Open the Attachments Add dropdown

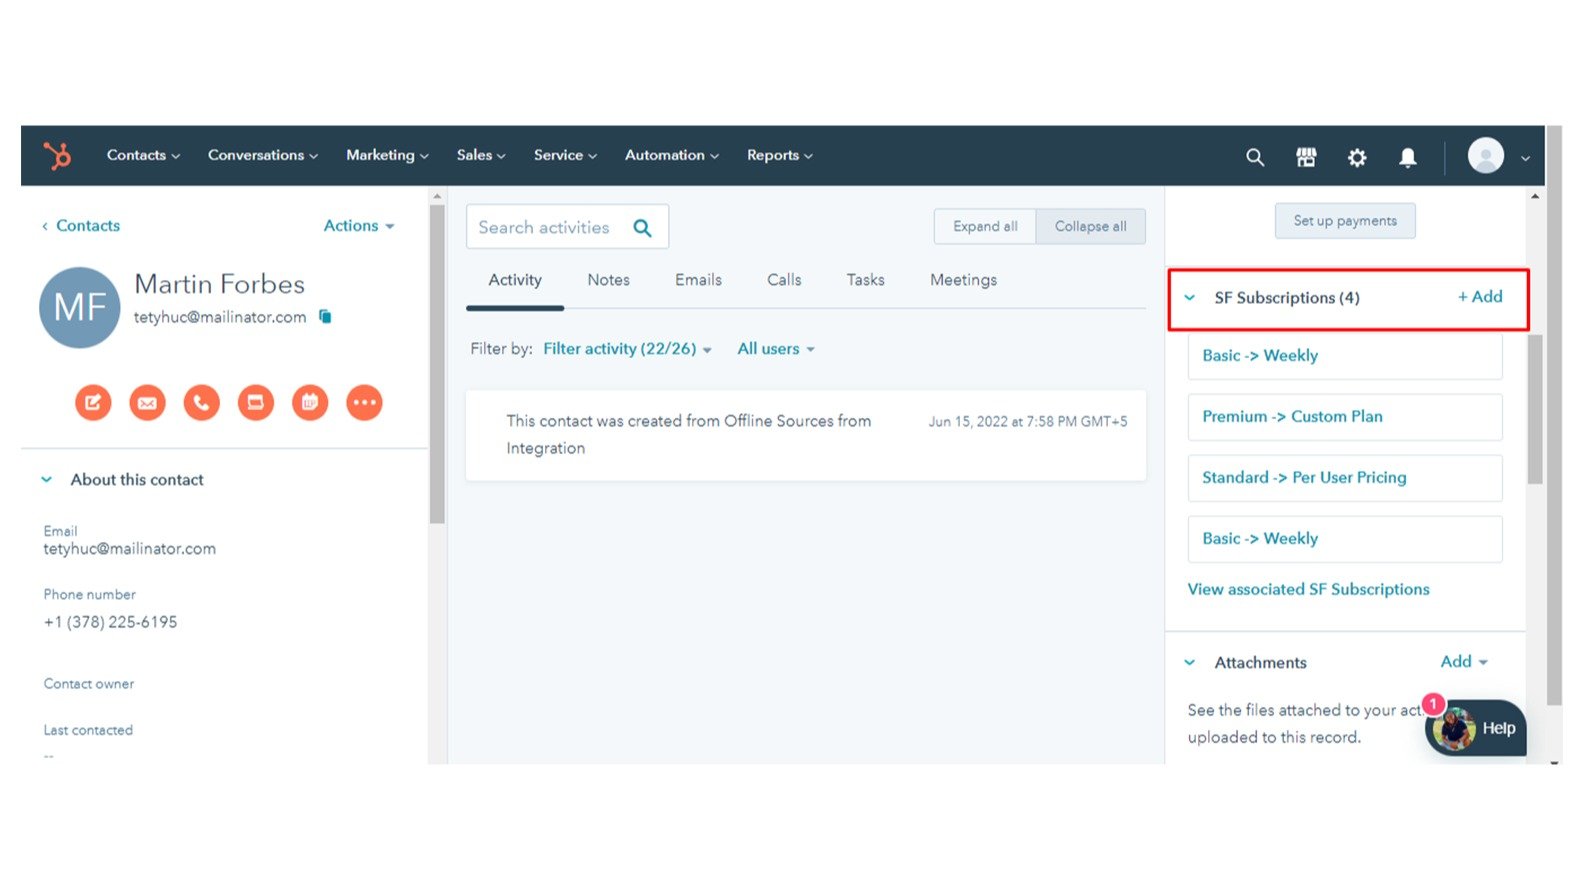click(x=1464, y=662)
